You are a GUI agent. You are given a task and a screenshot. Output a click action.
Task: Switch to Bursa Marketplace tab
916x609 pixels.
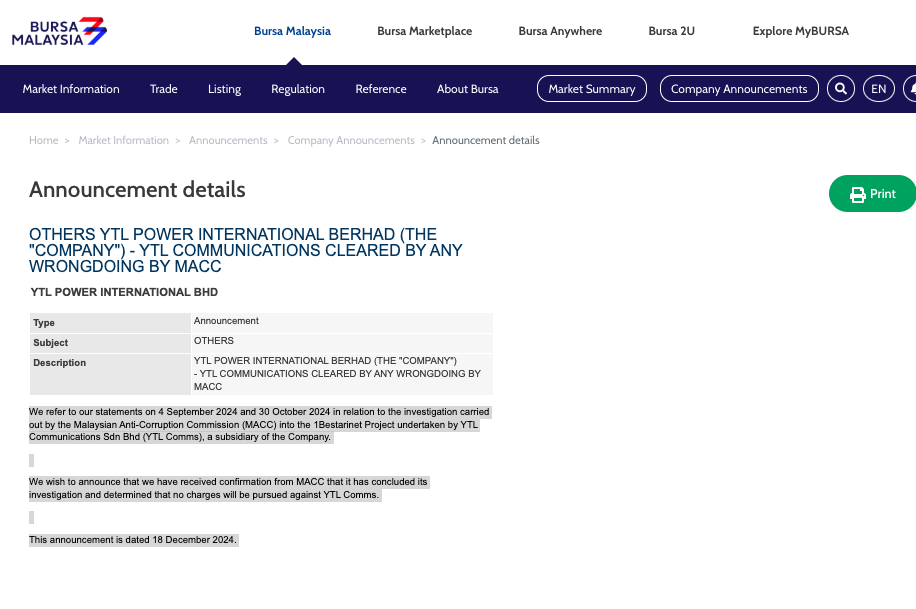pyautogui.click(x=424, y=31)
